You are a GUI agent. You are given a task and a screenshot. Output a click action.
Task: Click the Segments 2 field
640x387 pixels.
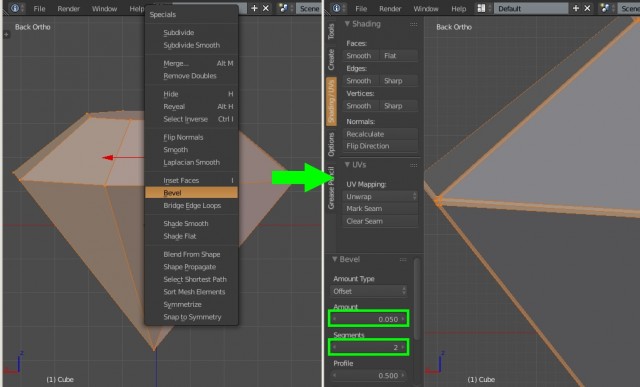369,347
